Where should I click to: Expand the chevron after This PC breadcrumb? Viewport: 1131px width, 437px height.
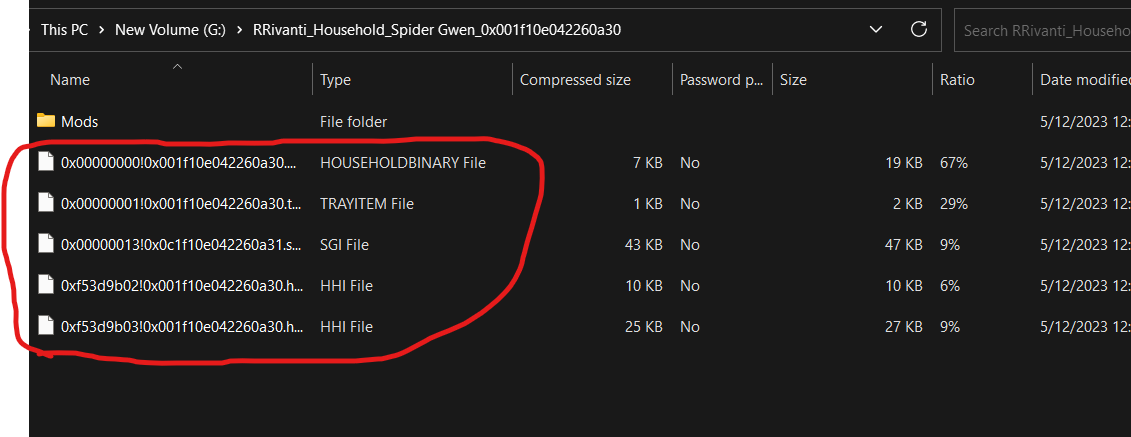point(102,30)
